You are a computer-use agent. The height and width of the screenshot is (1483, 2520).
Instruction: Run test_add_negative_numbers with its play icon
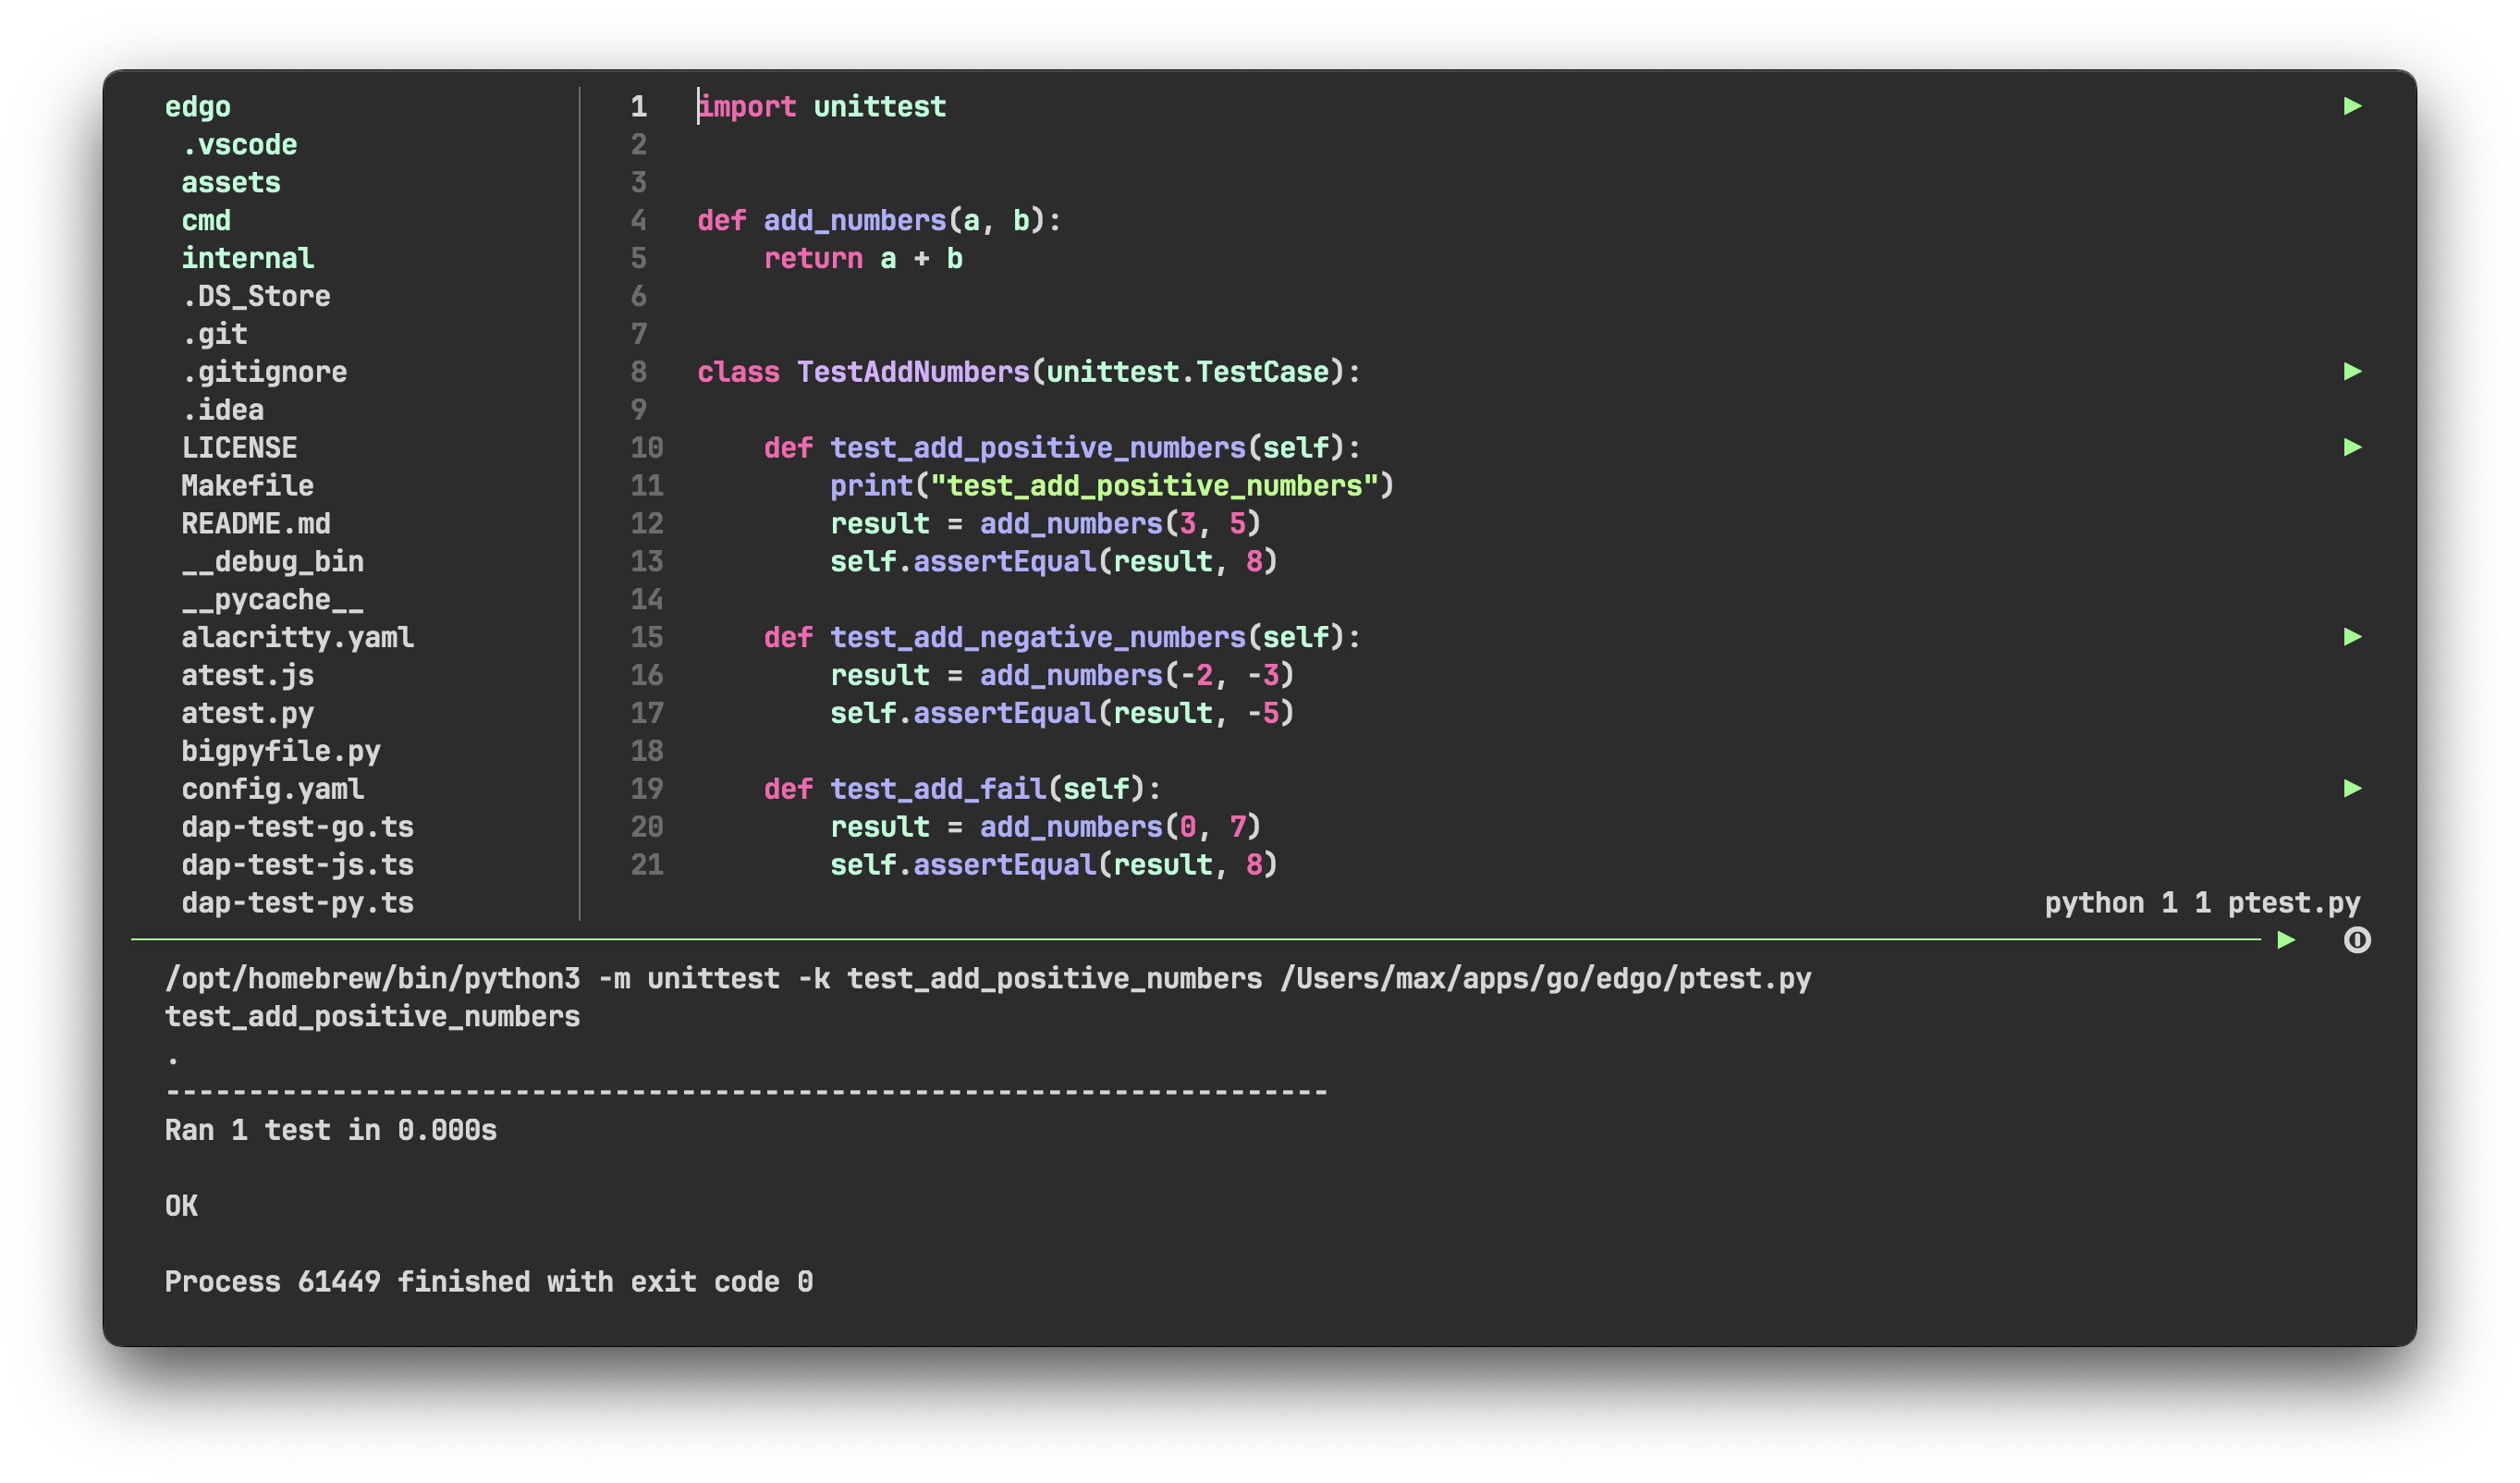click(2352, 637)
